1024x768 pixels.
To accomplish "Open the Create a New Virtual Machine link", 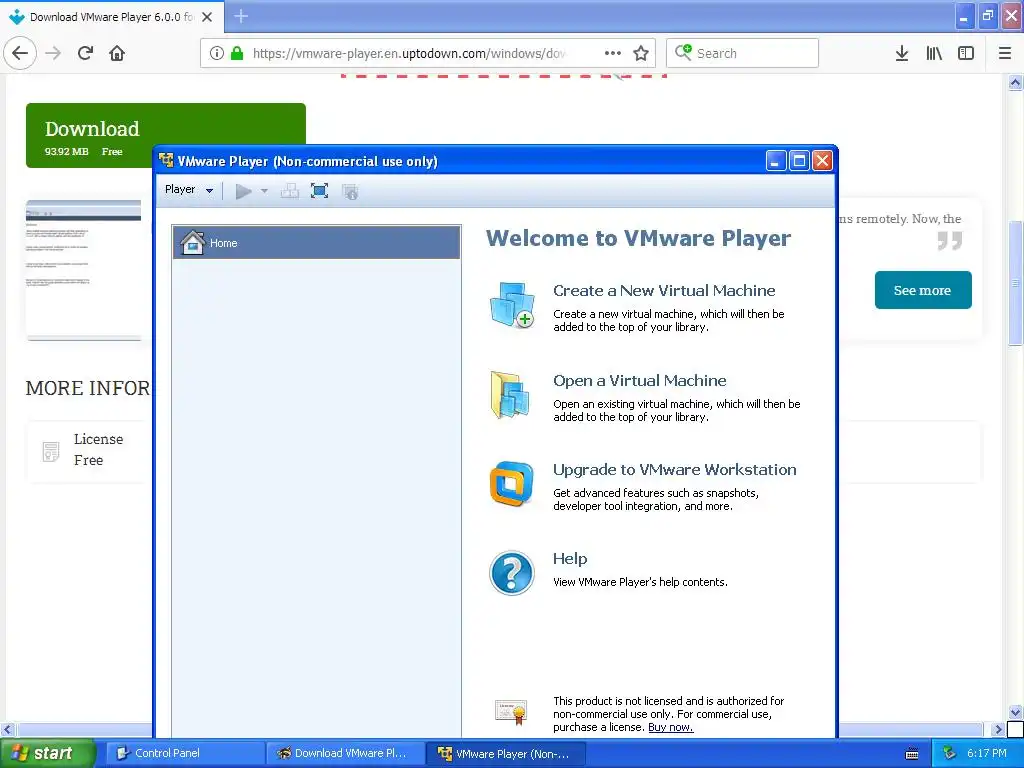I will [664, 291].
